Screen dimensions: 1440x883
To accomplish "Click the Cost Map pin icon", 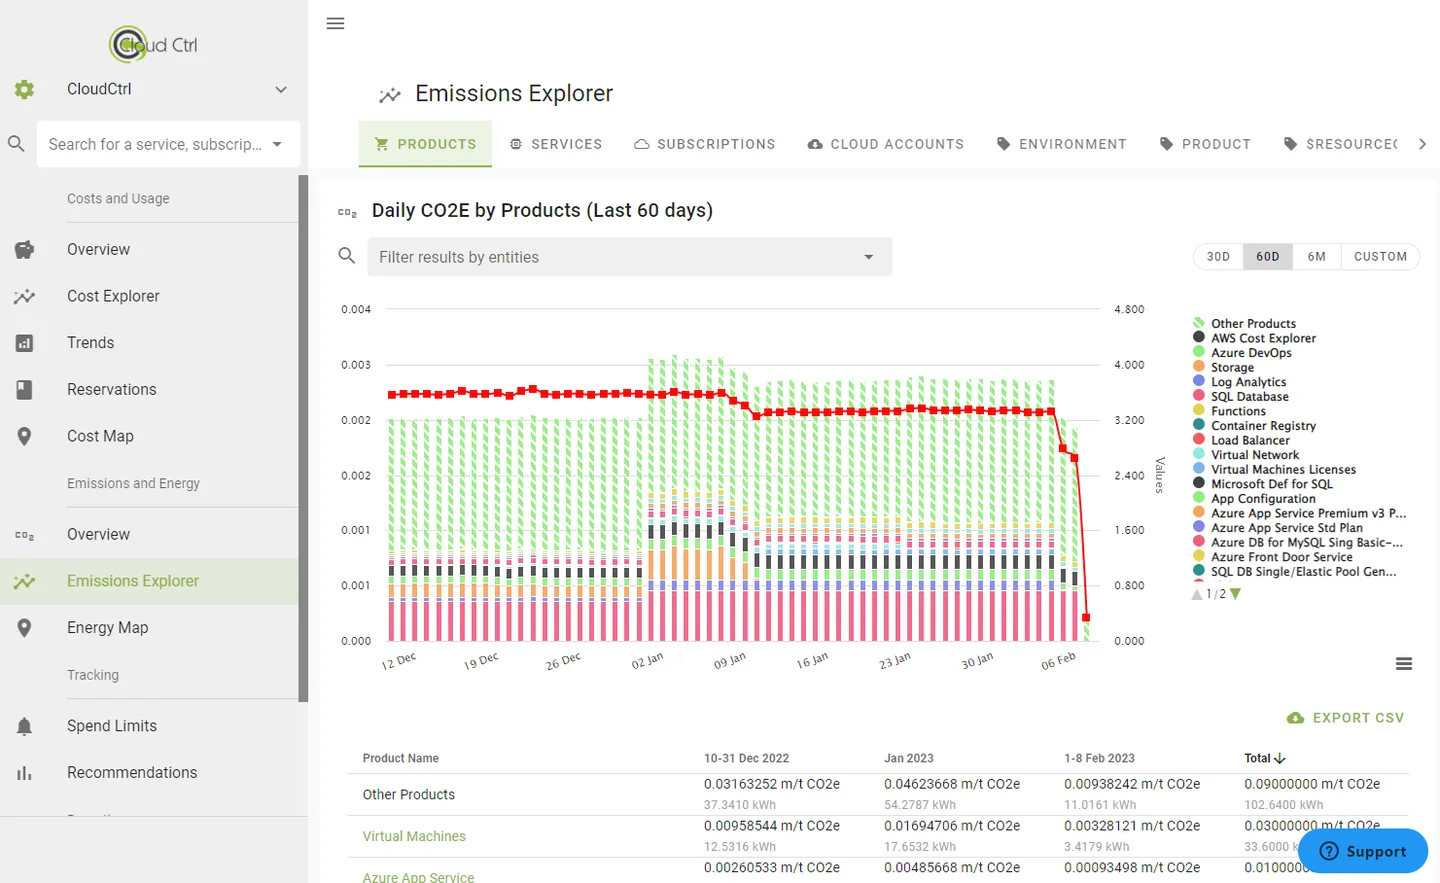I will tap(24, 436).
